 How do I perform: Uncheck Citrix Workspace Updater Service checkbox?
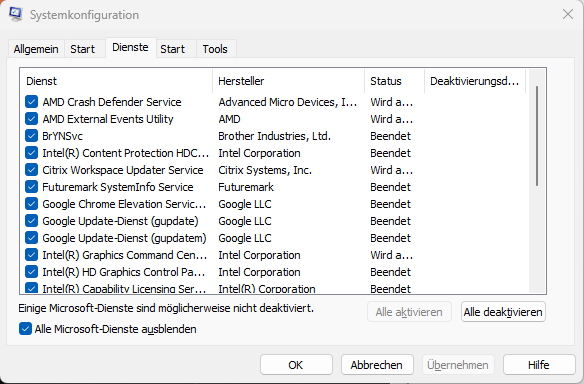point(31,170)
